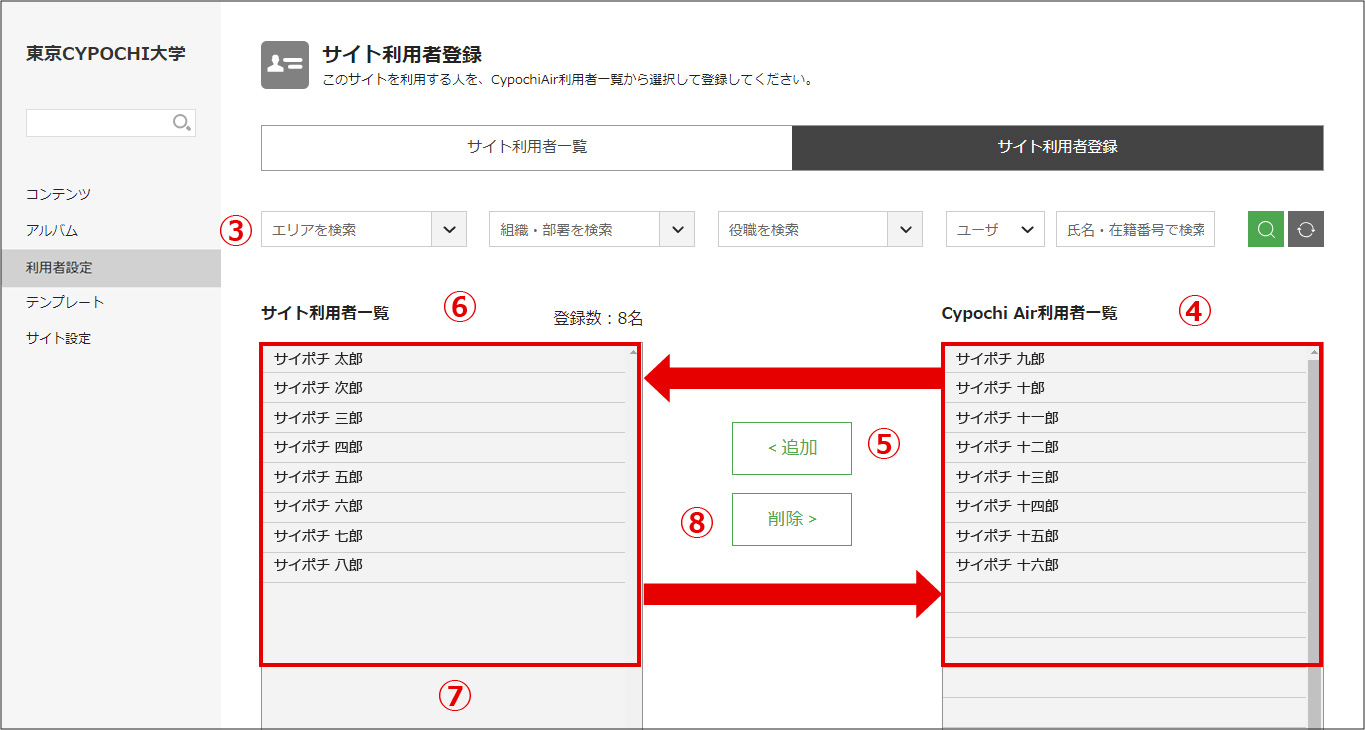Image resolution: width=1365 pixels, height=730 pixels.
Task: Click the green search magnifier icon
Action: [1264, 229]
